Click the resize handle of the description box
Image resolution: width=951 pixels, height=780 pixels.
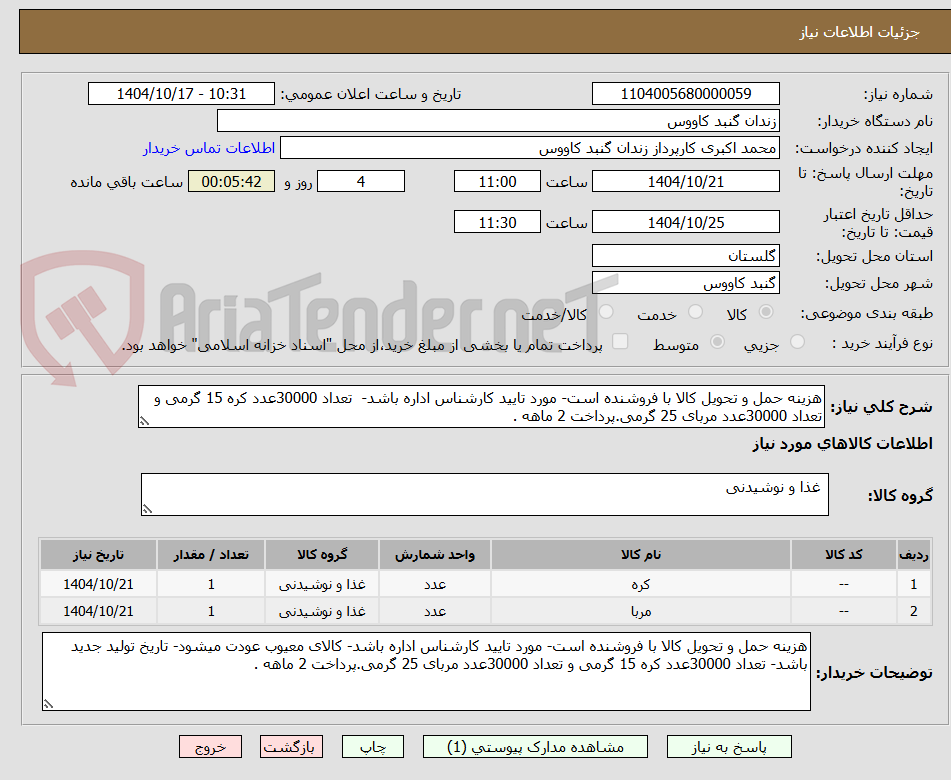click(144, 421)
